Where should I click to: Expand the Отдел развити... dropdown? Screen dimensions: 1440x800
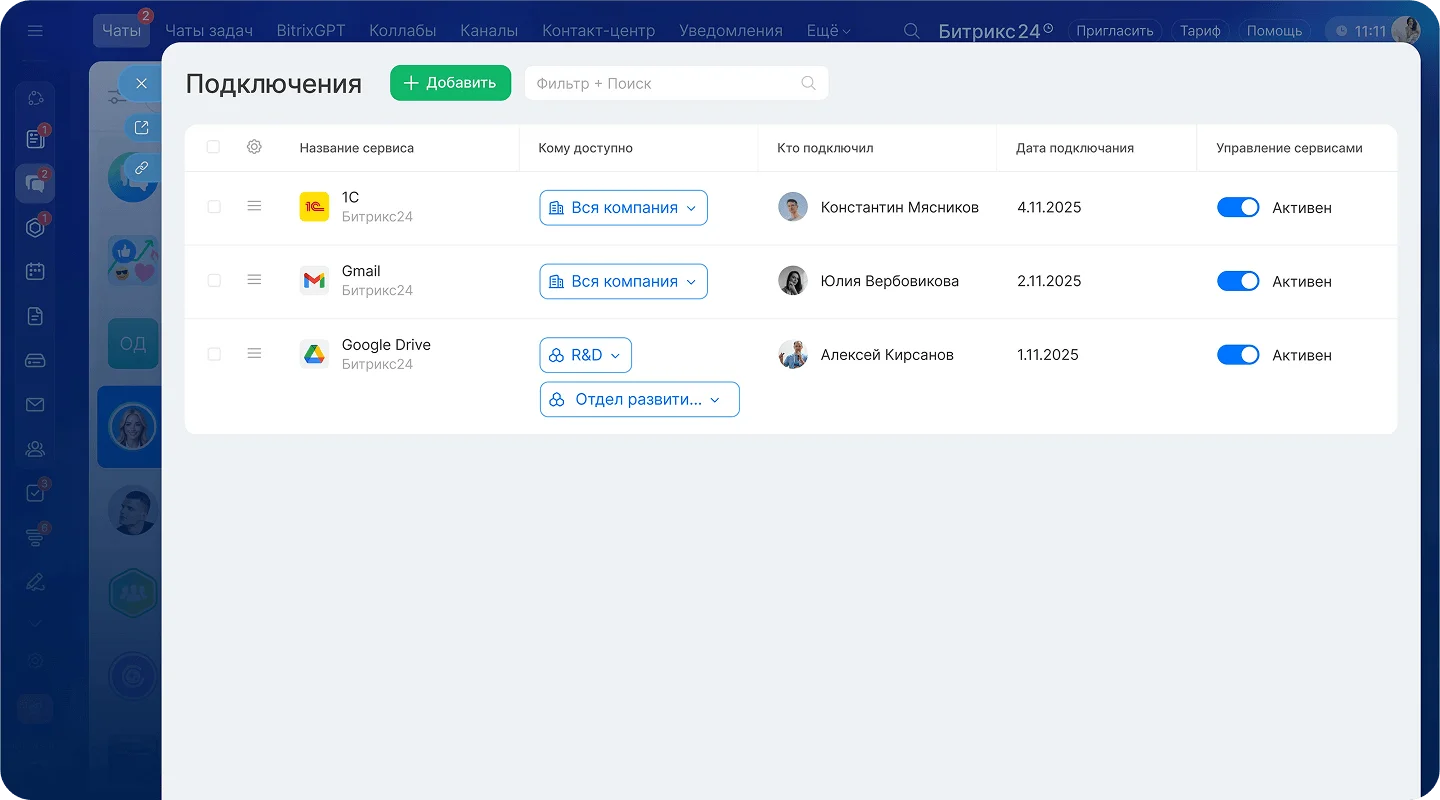(639, 399)
